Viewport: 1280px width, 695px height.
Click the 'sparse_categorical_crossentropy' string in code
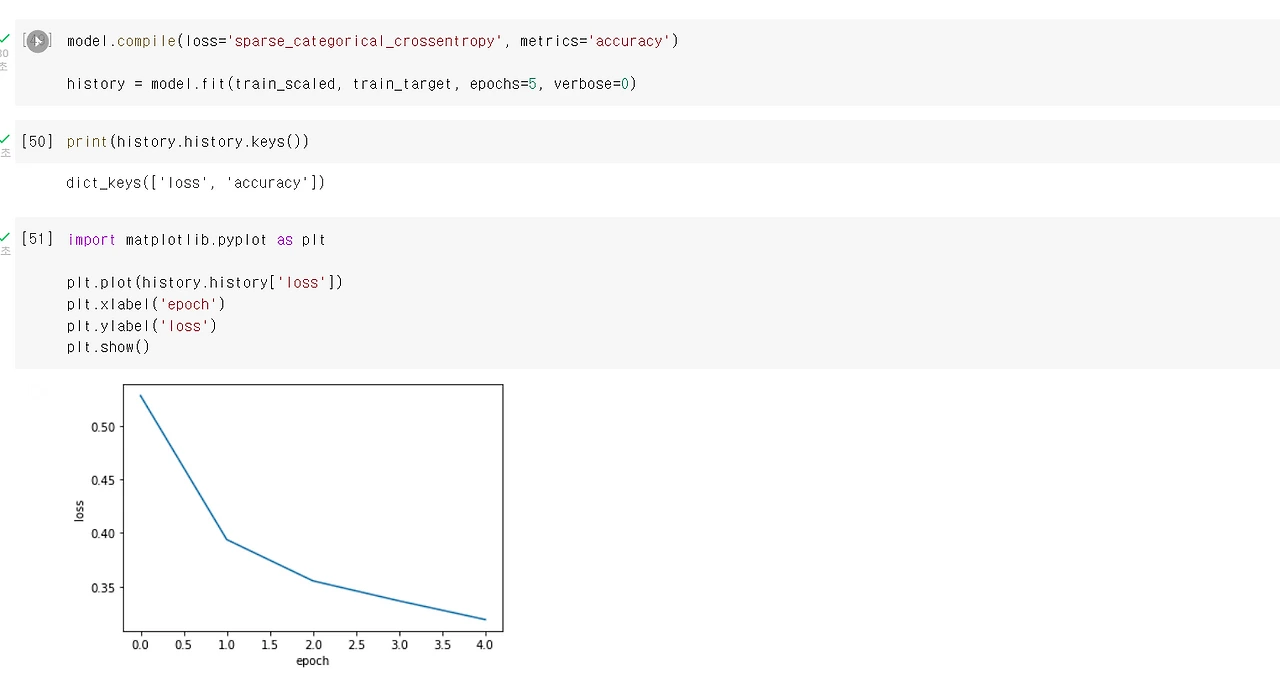pyautogui.click(x=365, y=41)
